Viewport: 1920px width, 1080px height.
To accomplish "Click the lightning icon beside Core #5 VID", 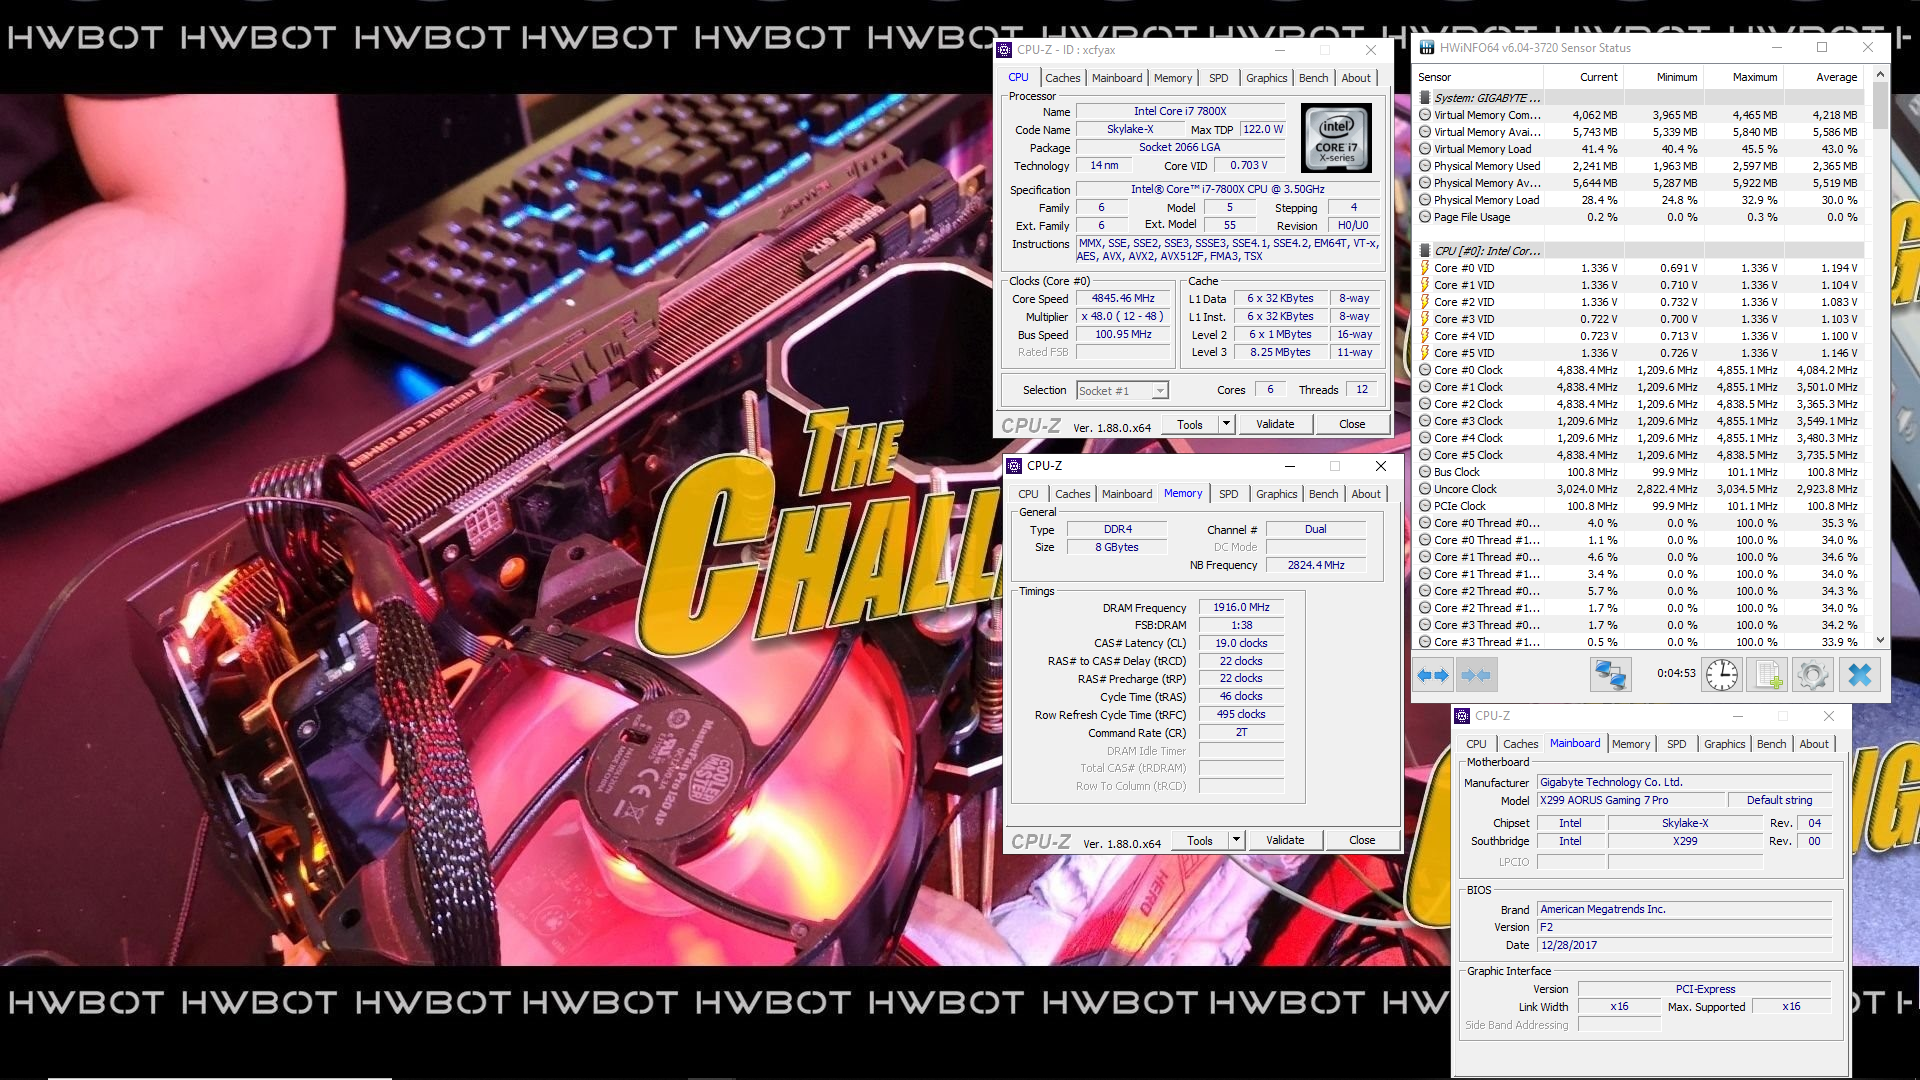I will 1425,353.
